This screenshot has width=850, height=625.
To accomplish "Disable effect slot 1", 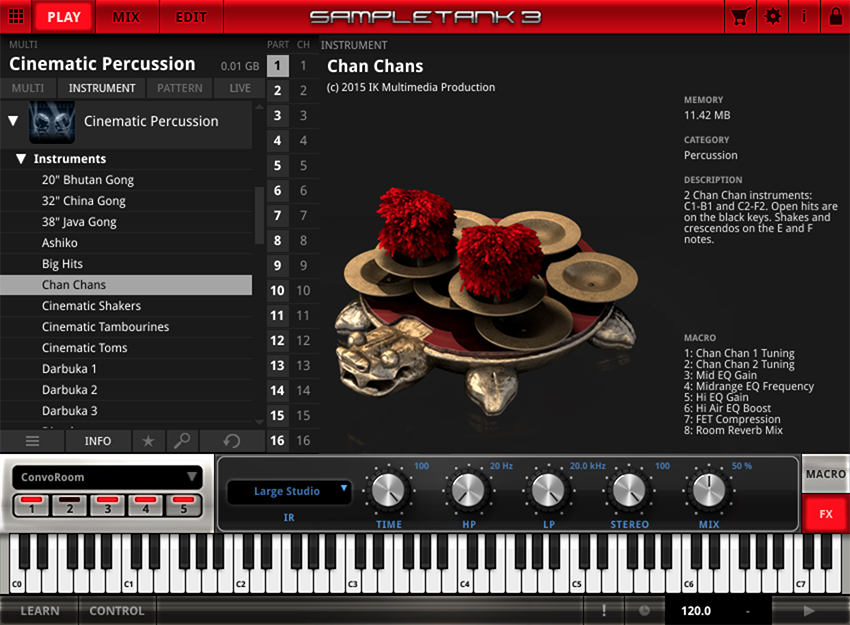I will (x=31, y=505).
